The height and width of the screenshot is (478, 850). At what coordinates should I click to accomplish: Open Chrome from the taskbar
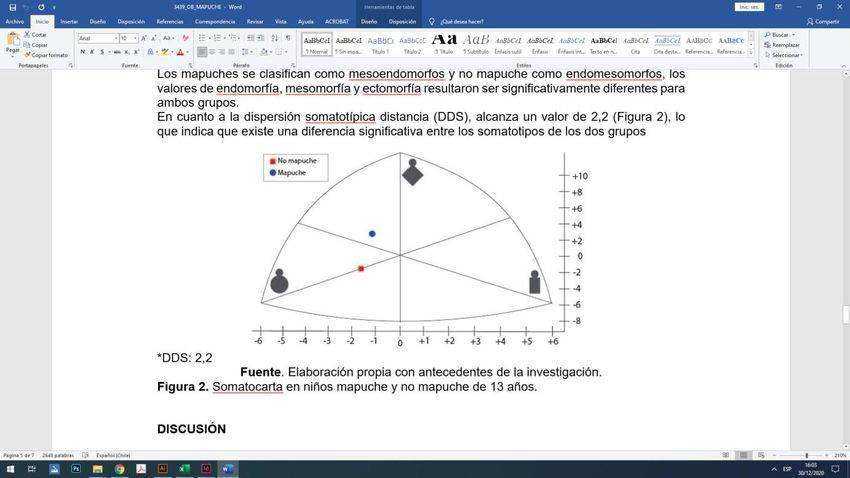(119, 469)
